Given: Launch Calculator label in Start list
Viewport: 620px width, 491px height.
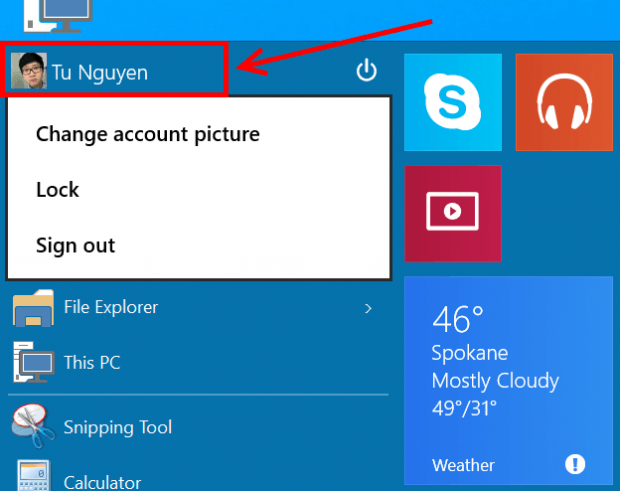Looking at the screenshot, I should click(102, 482).
